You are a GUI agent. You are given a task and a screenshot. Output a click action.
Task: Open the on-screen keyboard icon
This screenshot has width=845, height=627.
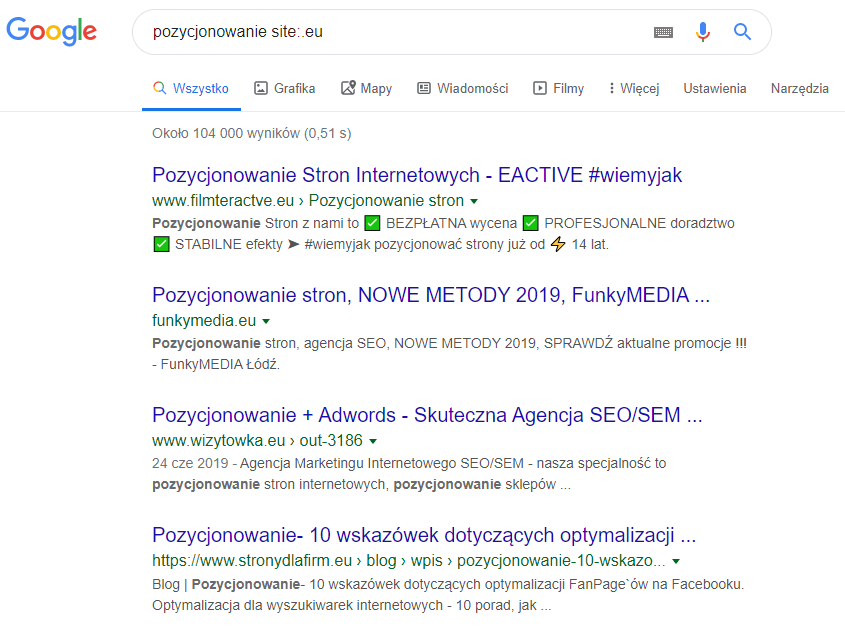click(x=664, y=32)
